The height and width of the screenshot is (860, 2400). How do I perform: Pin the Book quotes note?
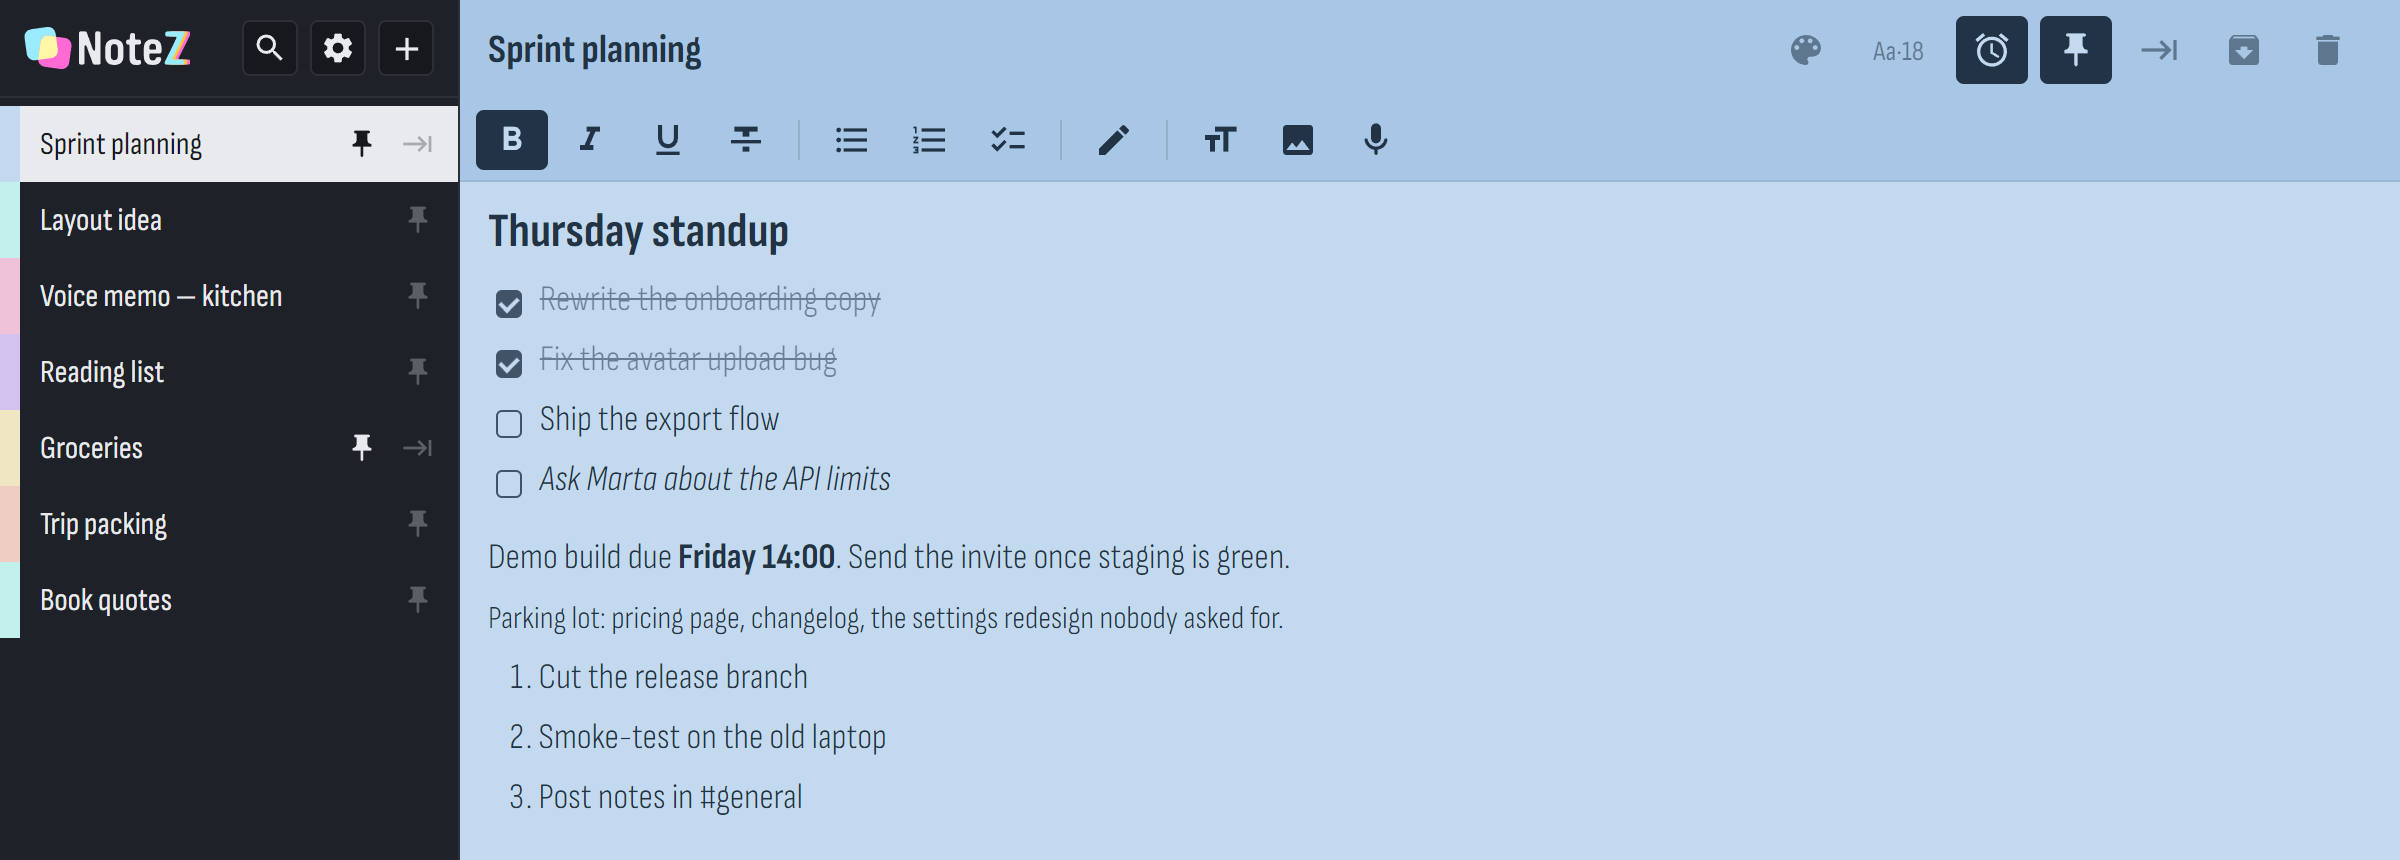418,599
